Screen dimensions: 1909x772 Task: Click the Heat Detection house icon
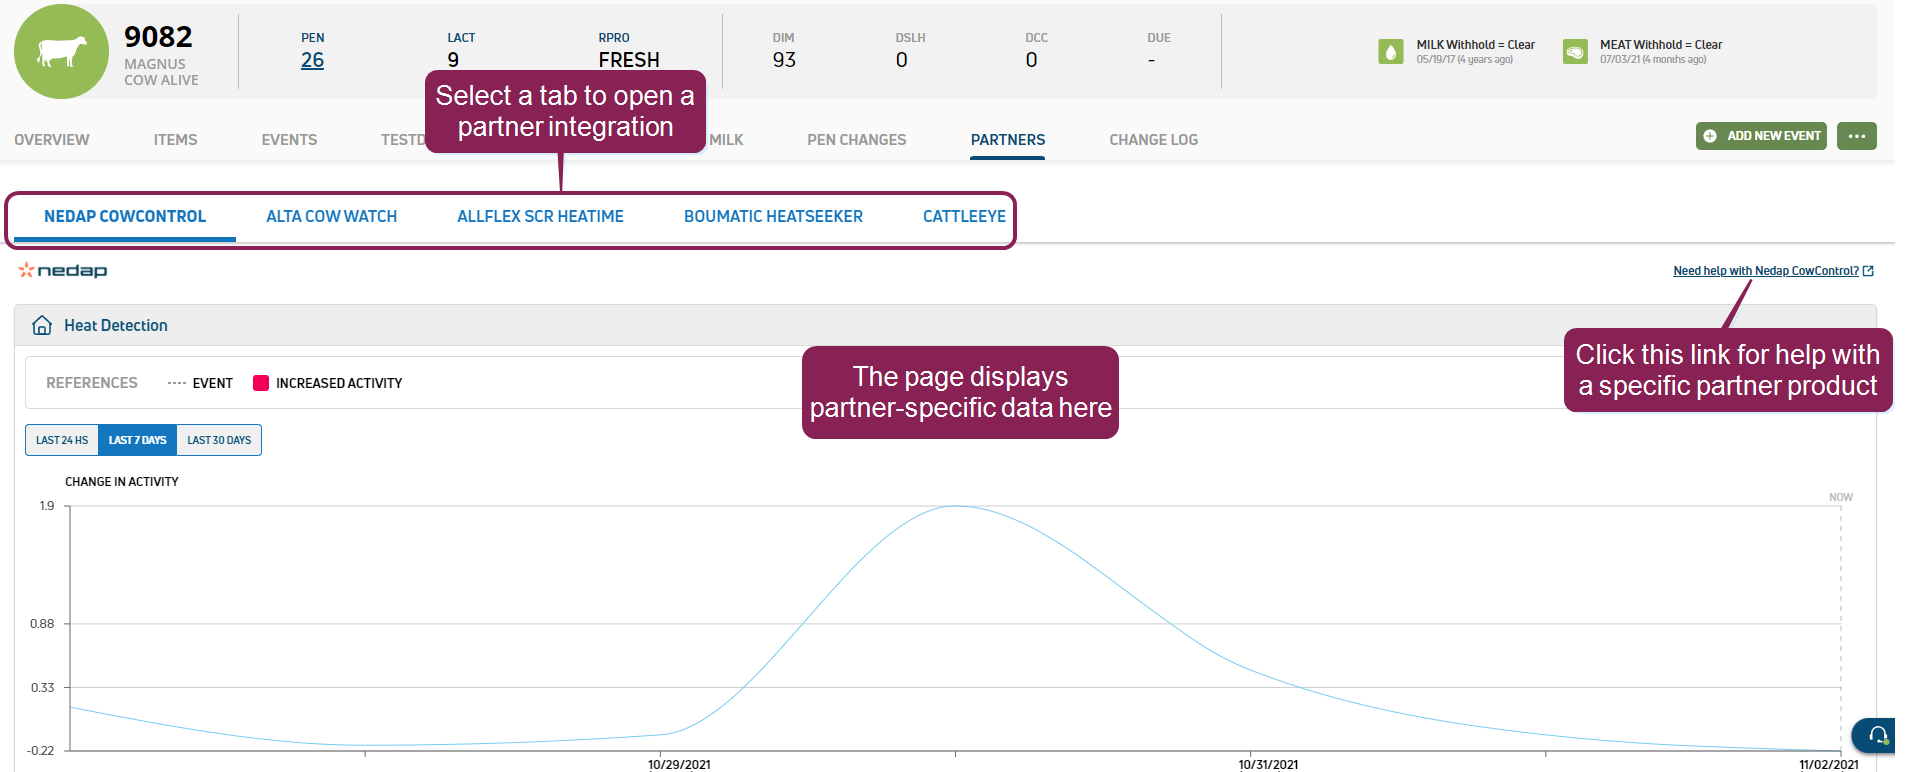coord(42,325)
